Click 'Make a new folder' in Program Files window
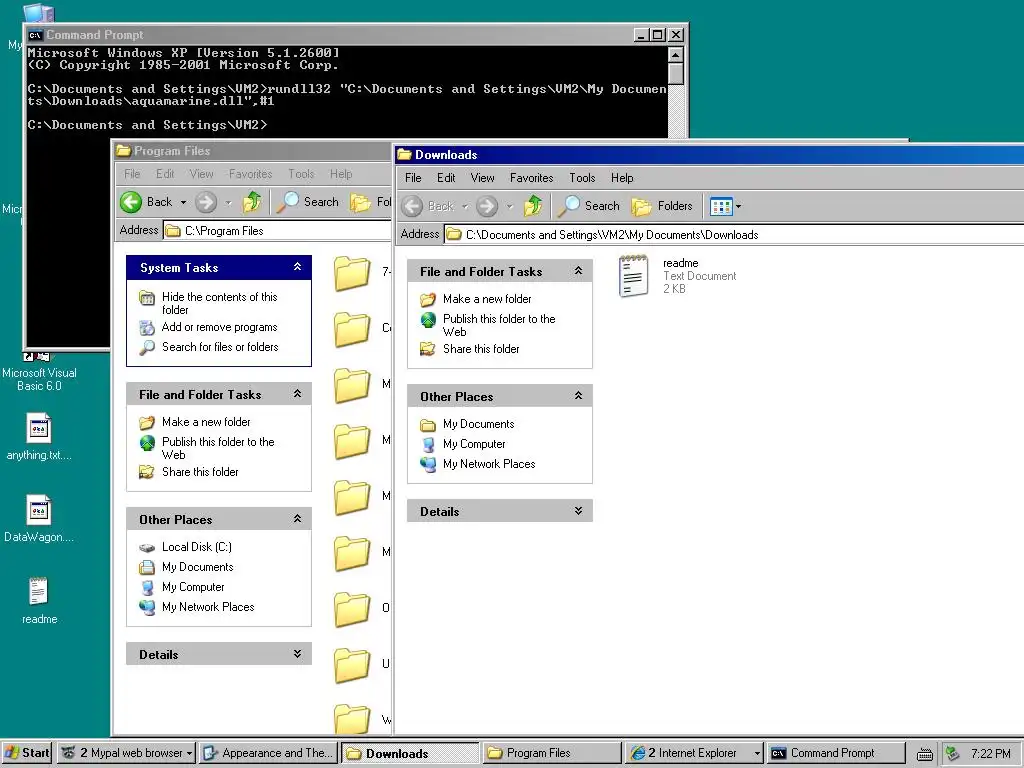 coord(206,422)
